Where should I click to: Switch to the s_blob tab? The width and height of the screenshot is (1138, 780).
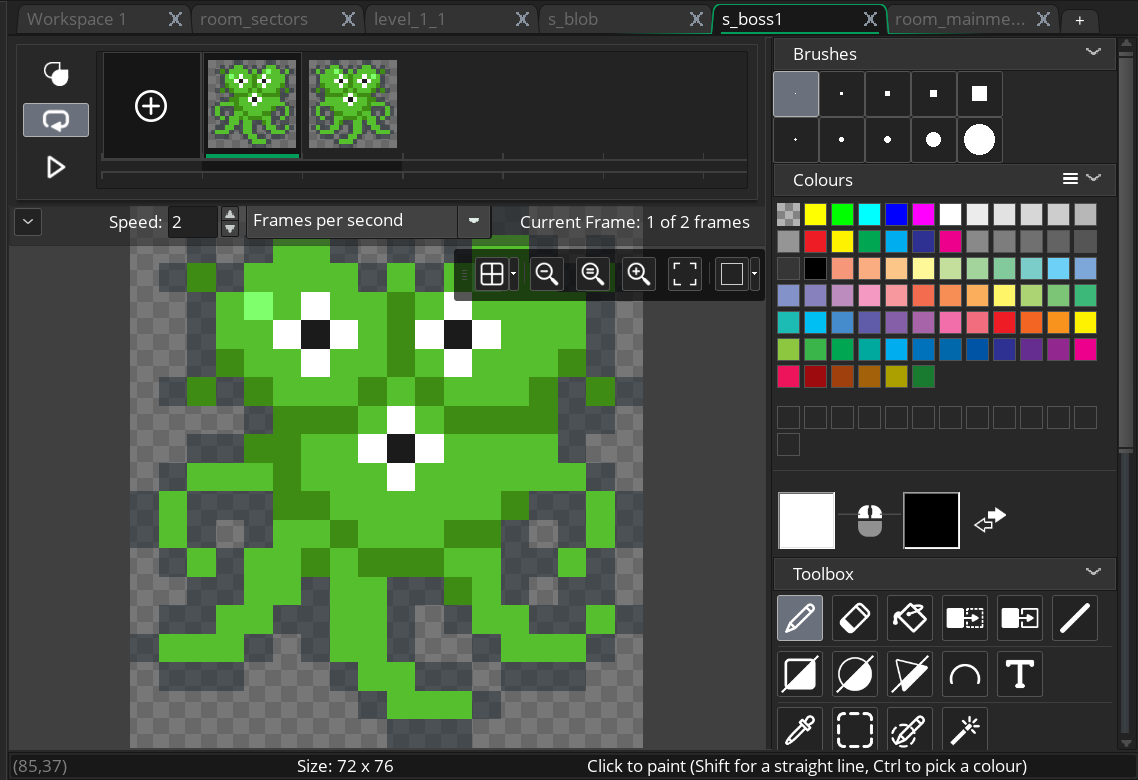coord(573,19)
